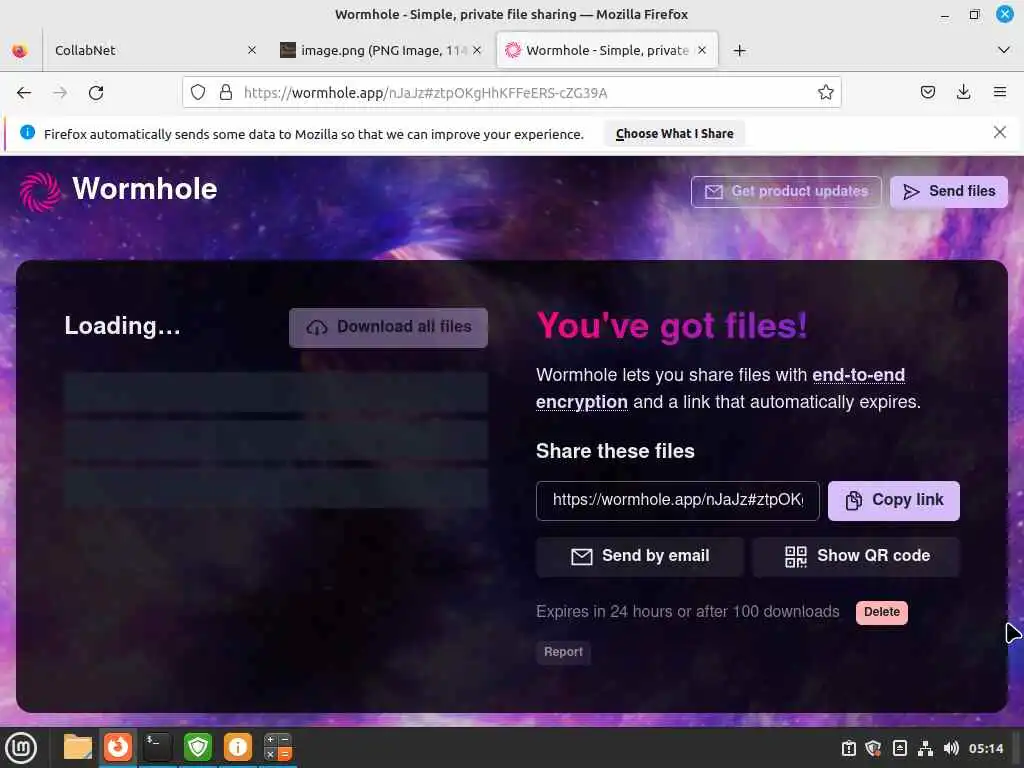
Task: Click the Wormhole title text
Action: 144,189
